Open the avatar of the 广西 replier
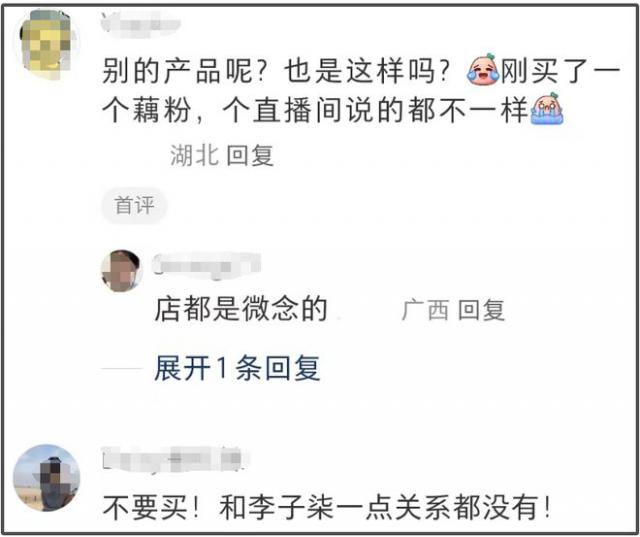 coord(121,271)
